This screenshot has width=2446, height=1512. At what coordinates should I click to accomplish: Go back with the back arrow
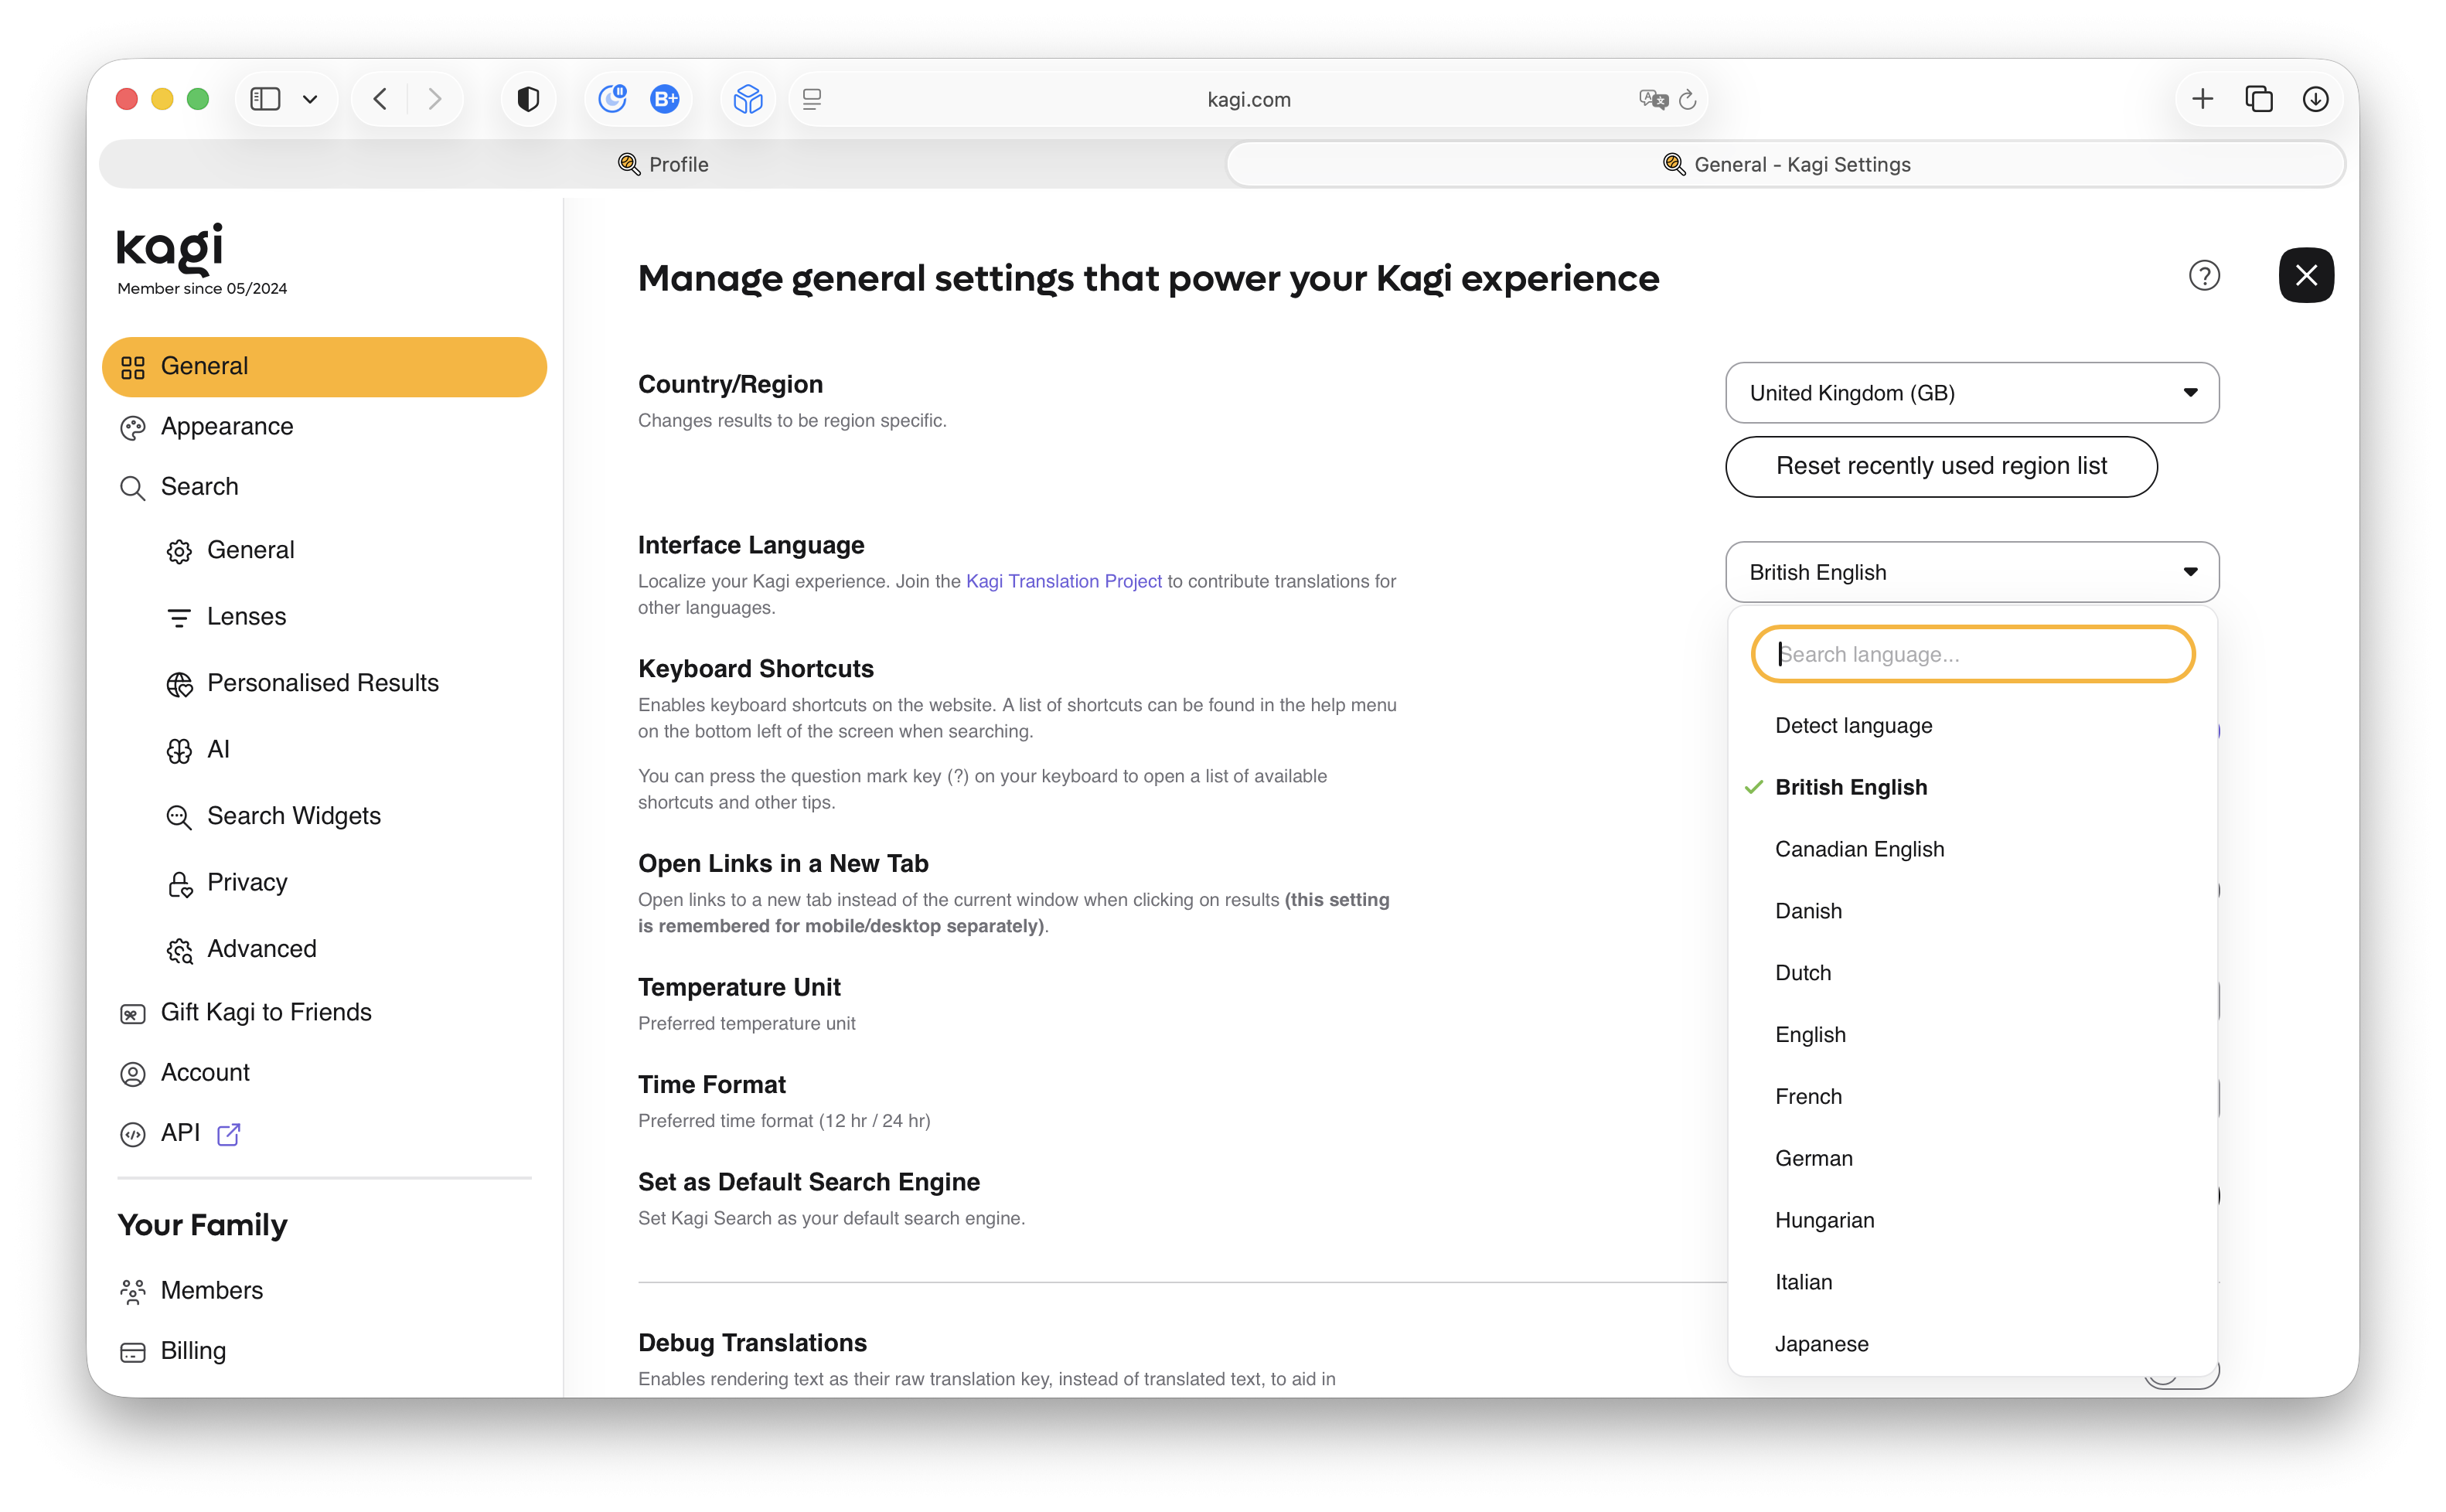coord(380,99)
